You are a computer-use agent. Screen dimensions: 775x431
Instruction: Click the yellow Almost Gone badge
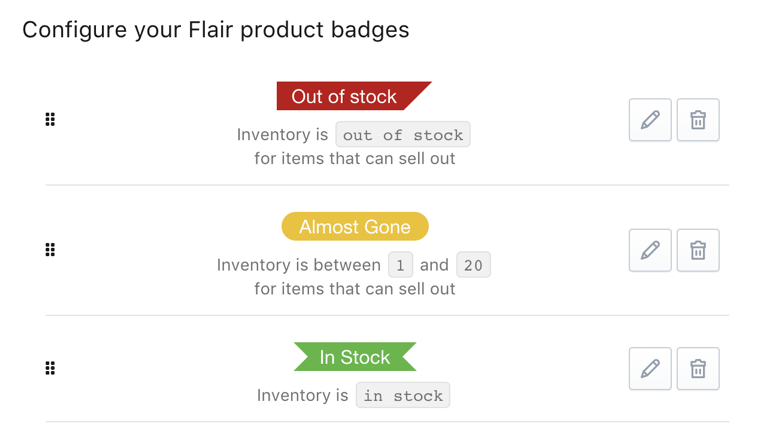355,227
